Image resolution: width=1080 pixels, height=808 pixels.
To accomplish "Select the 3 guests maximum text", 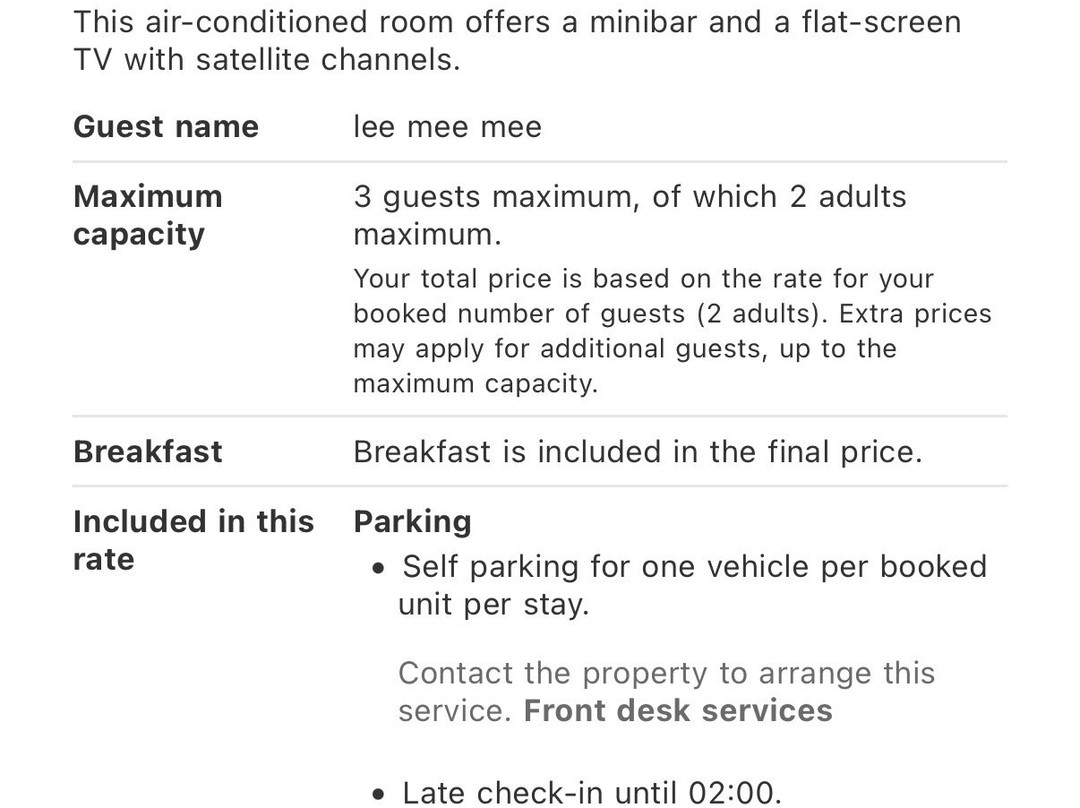I will [630, 216].
